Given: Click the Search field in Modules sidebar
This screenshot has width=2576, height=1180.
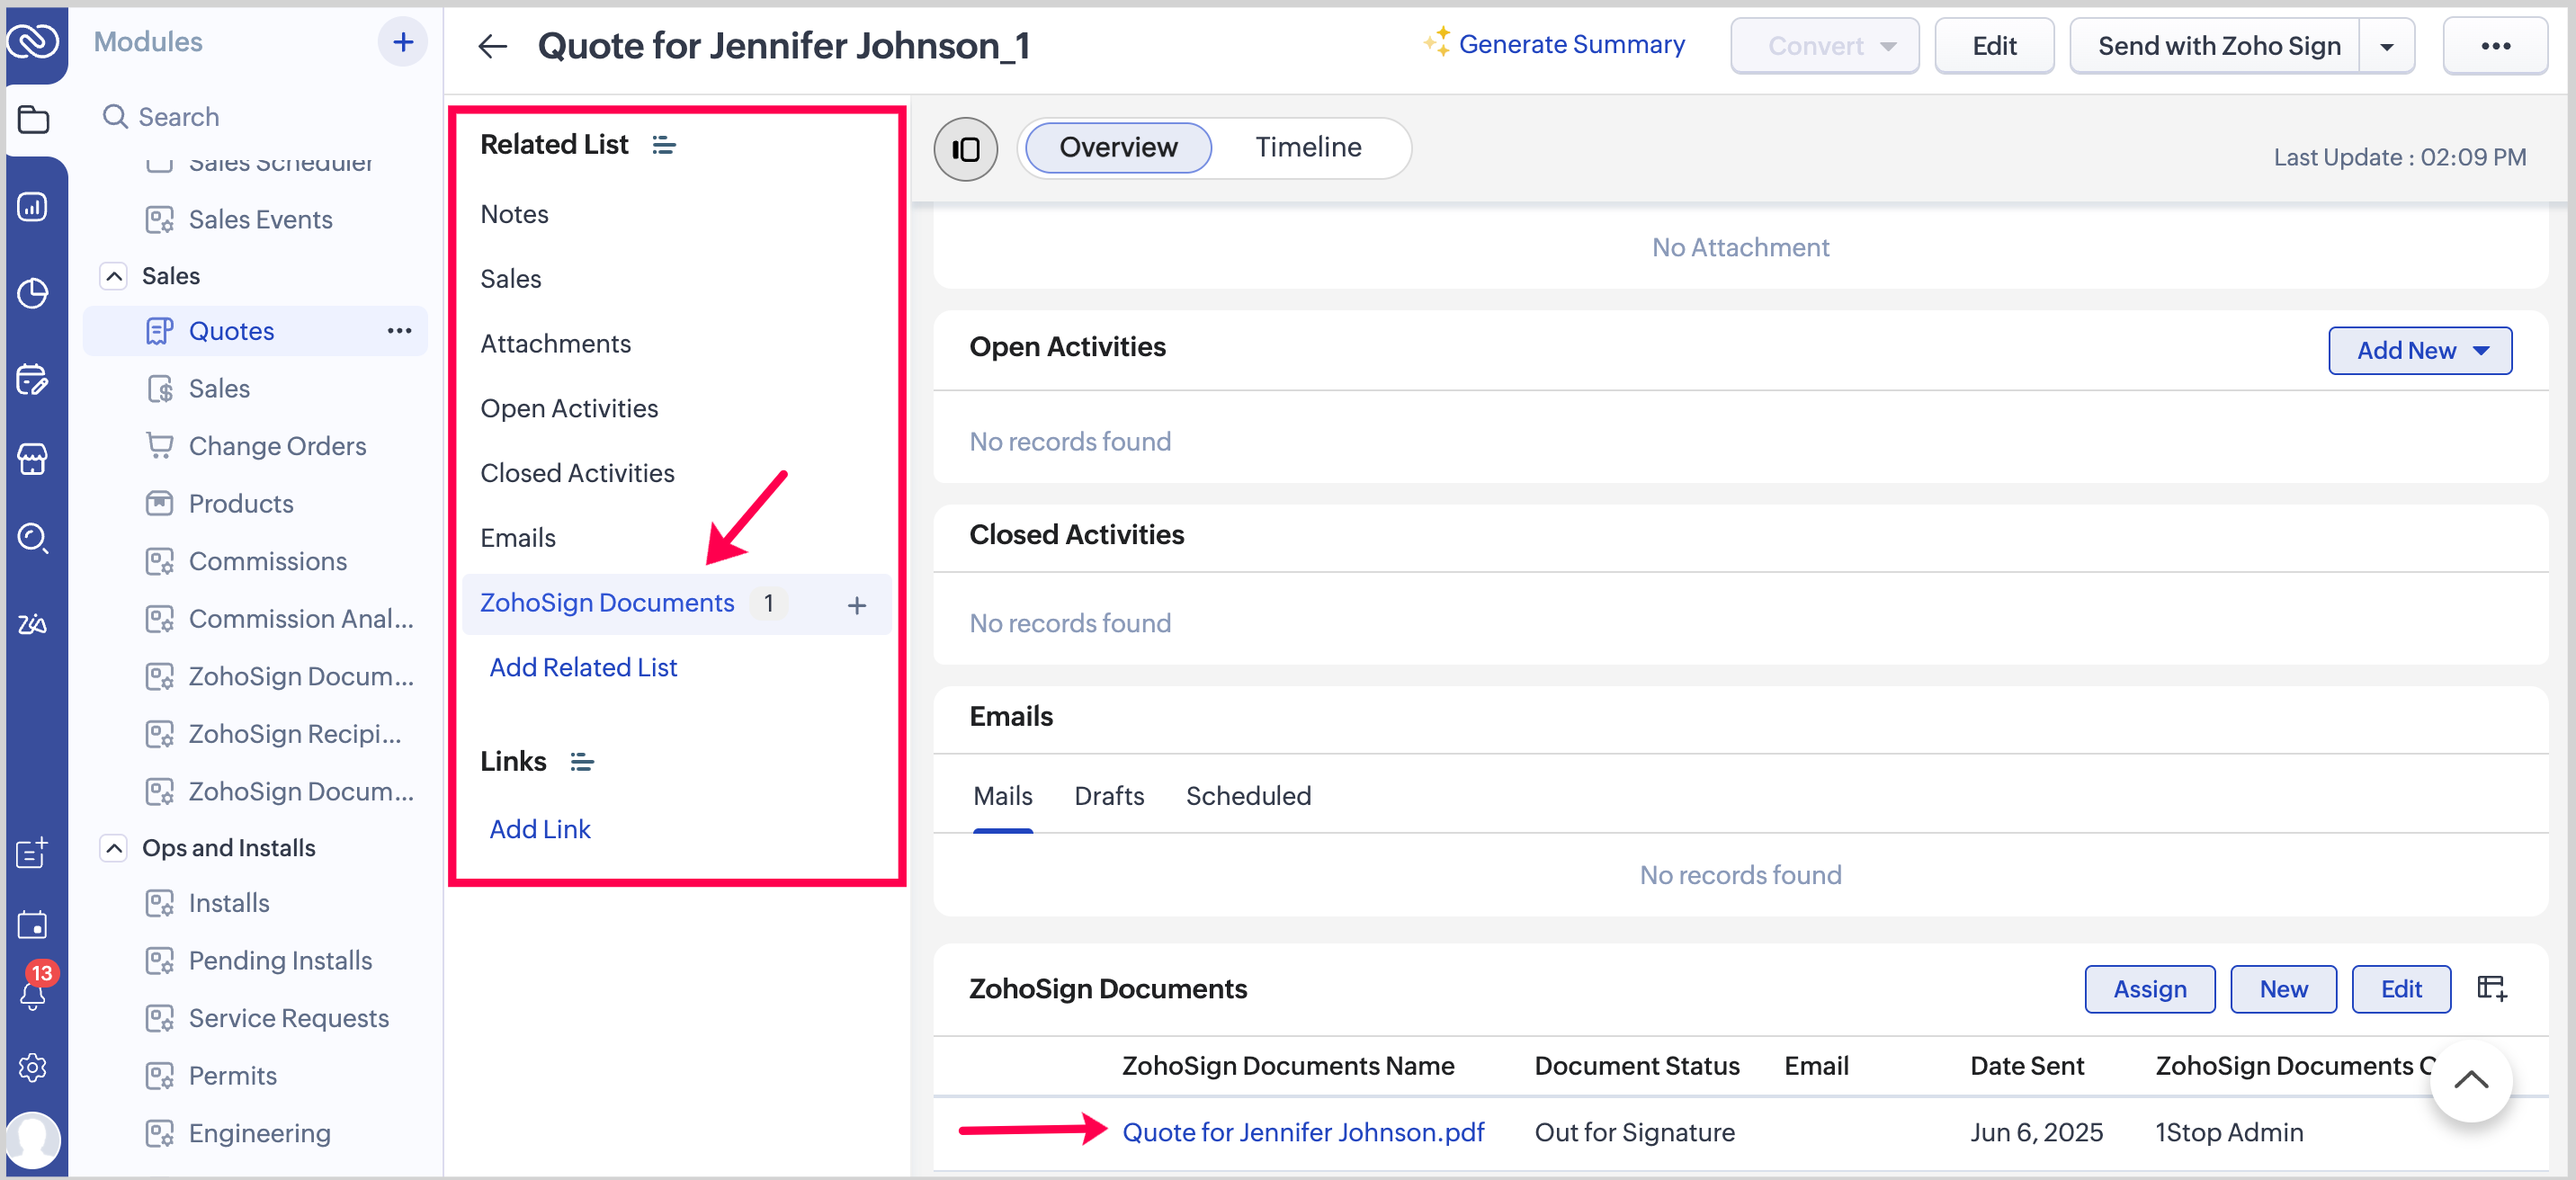Looking at the screenshot, I should [x=178, y=117].
